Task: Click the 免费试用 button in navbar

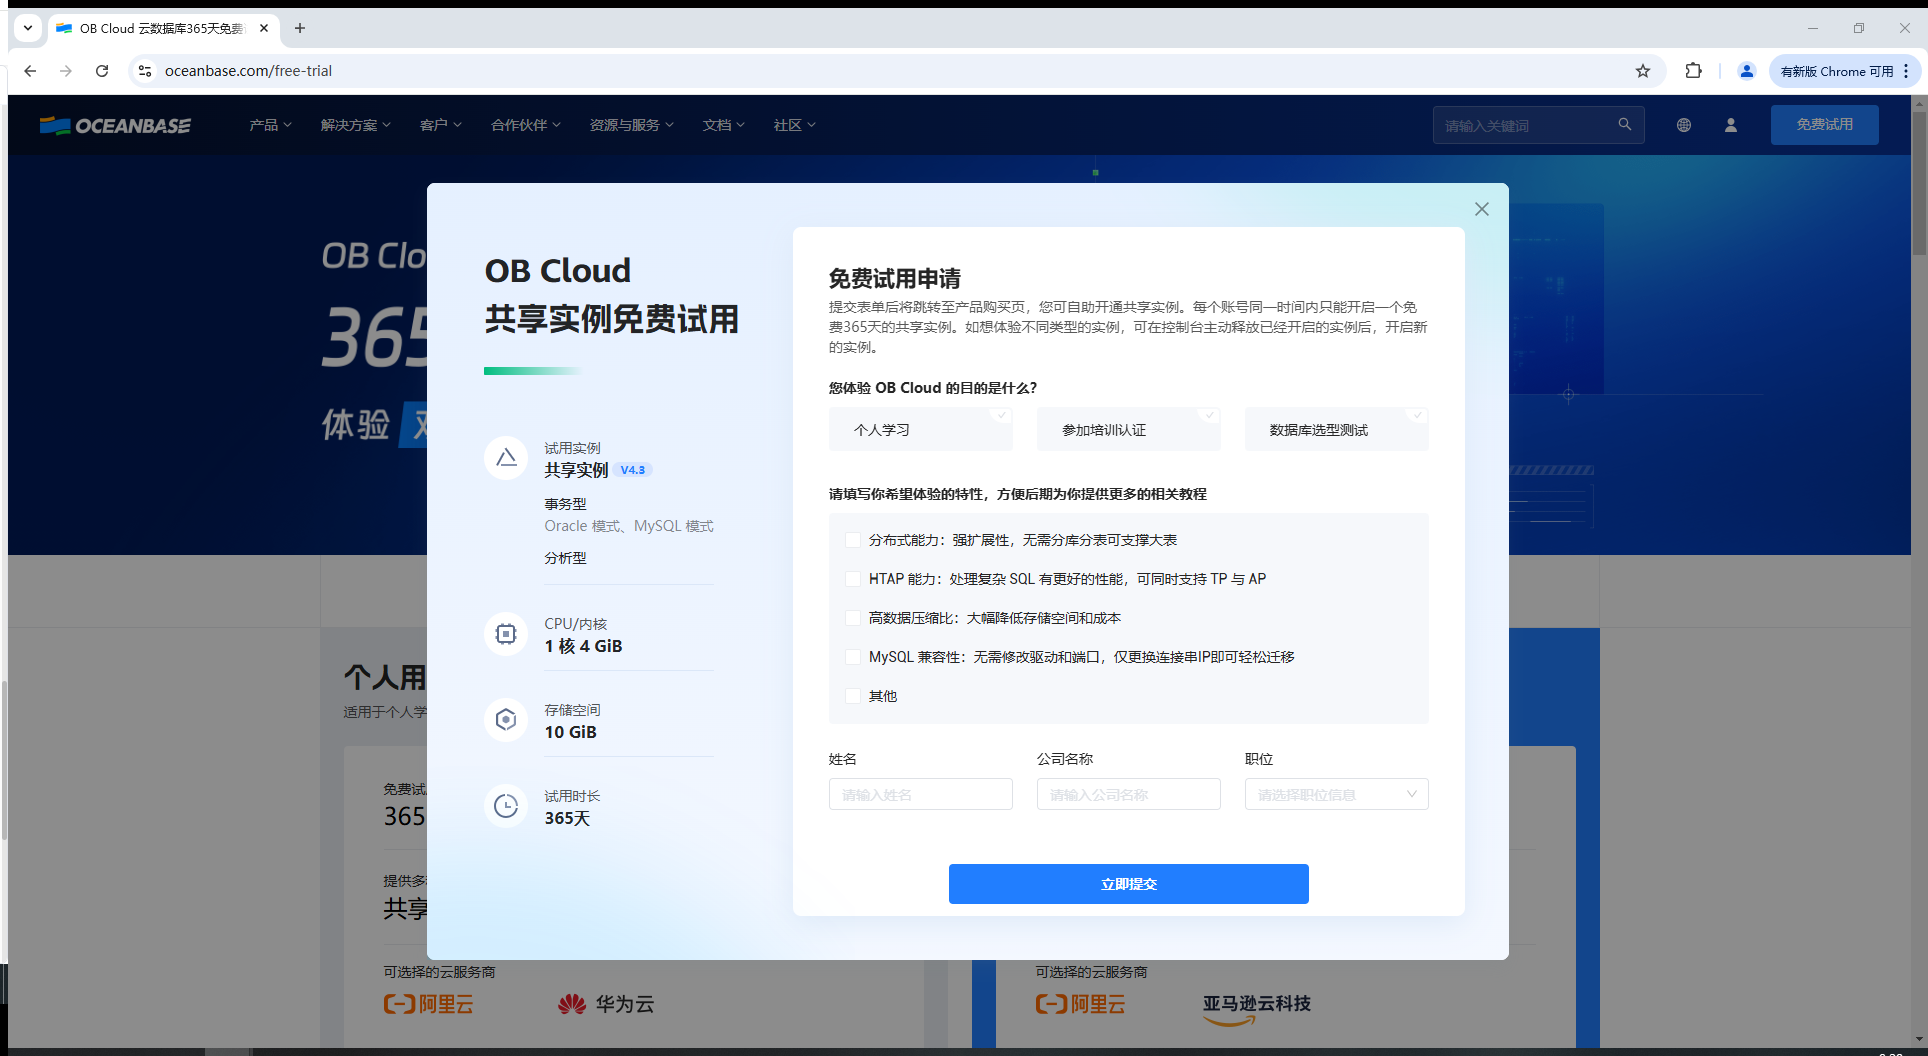Action: [x=1824, y=124]
